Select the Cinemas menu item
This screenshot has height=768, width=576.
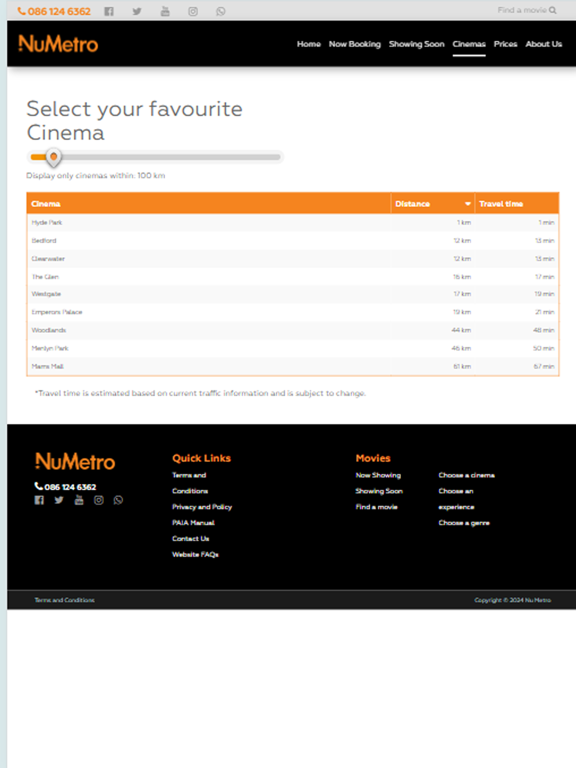click(x=469, y=44)
